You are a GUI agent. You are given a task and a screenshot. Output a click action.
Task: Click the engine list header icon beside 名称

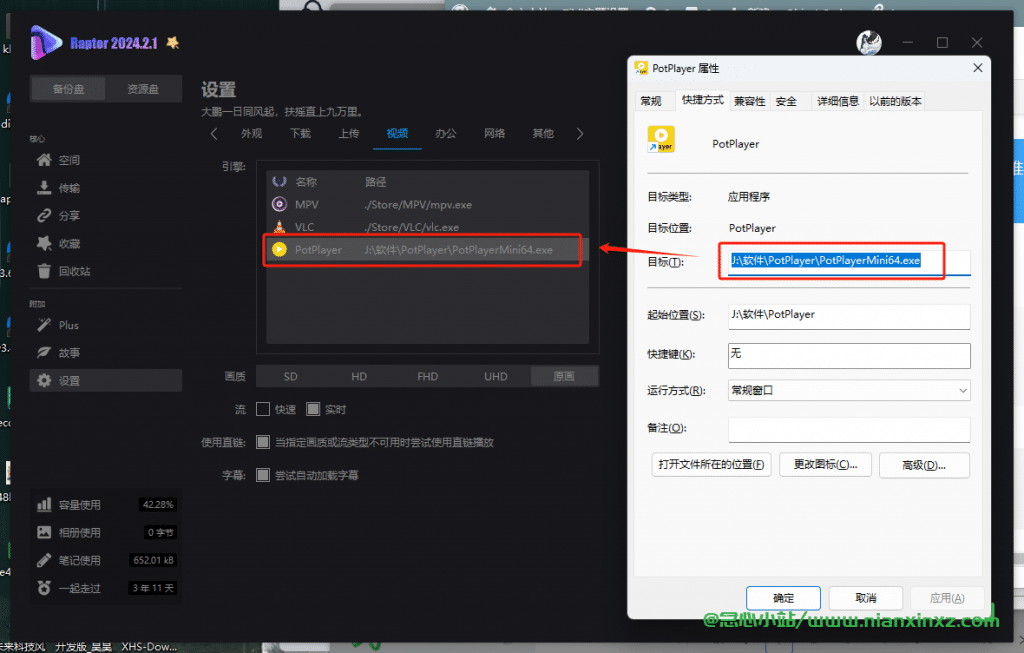point(279,182)
